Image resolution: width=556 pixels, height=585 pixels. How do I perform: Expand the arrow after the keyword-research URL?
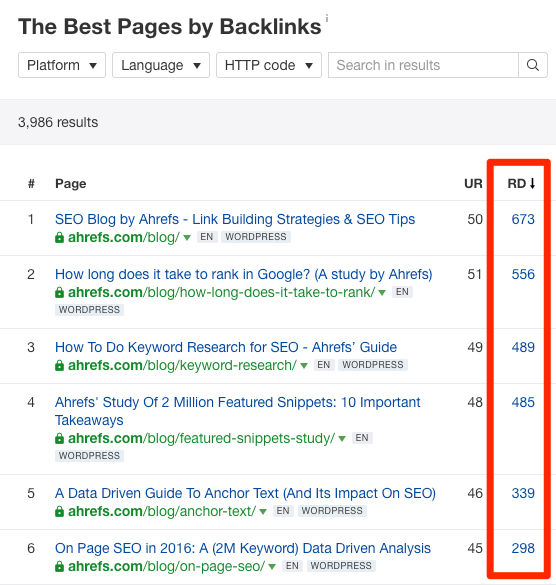[304, 366]
